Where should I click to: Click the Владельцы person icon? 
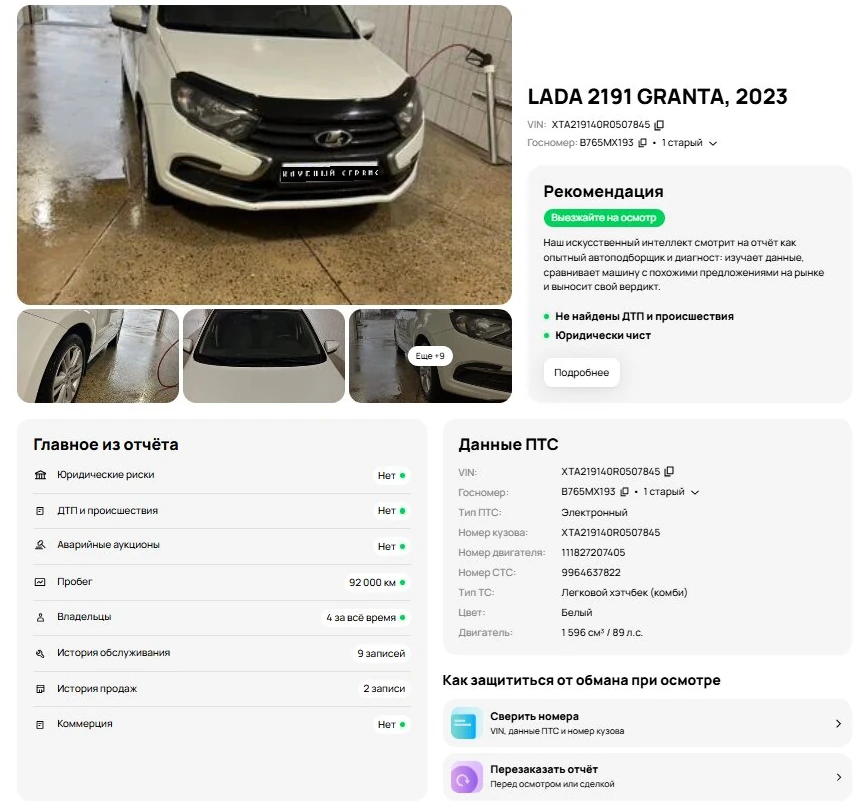click(x=40, y=617)
